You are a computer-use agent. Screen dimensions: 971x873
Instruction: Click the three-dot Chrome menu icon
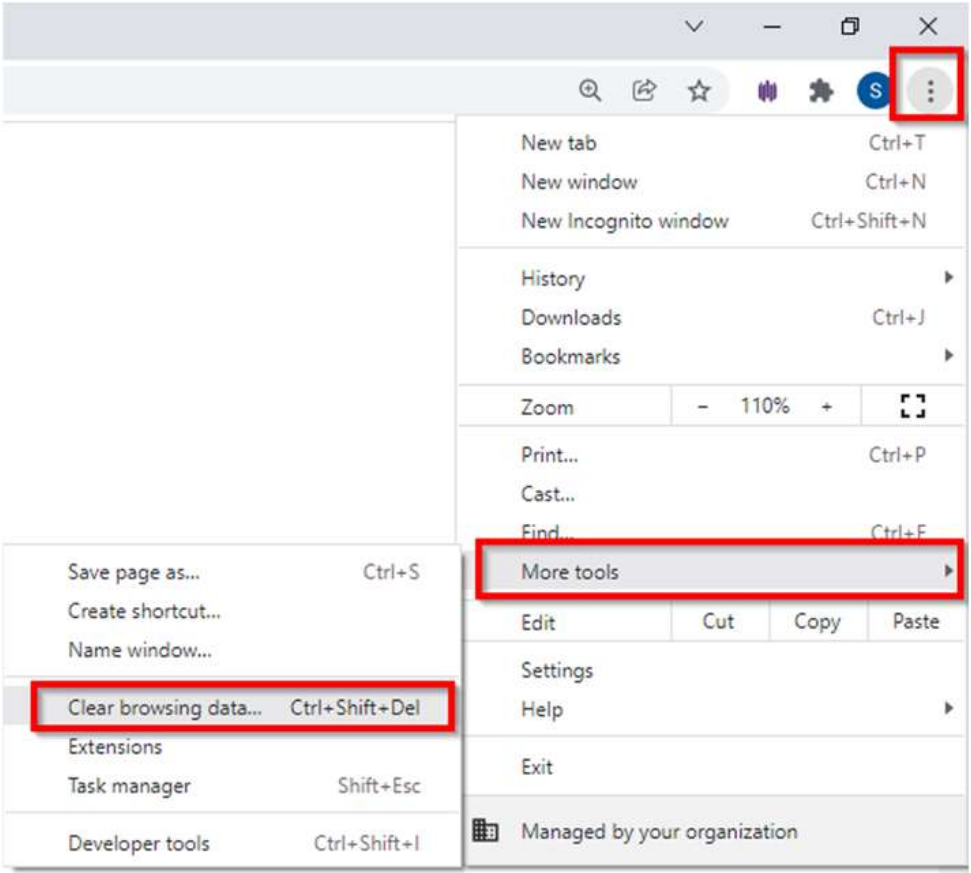pos(930,92)
